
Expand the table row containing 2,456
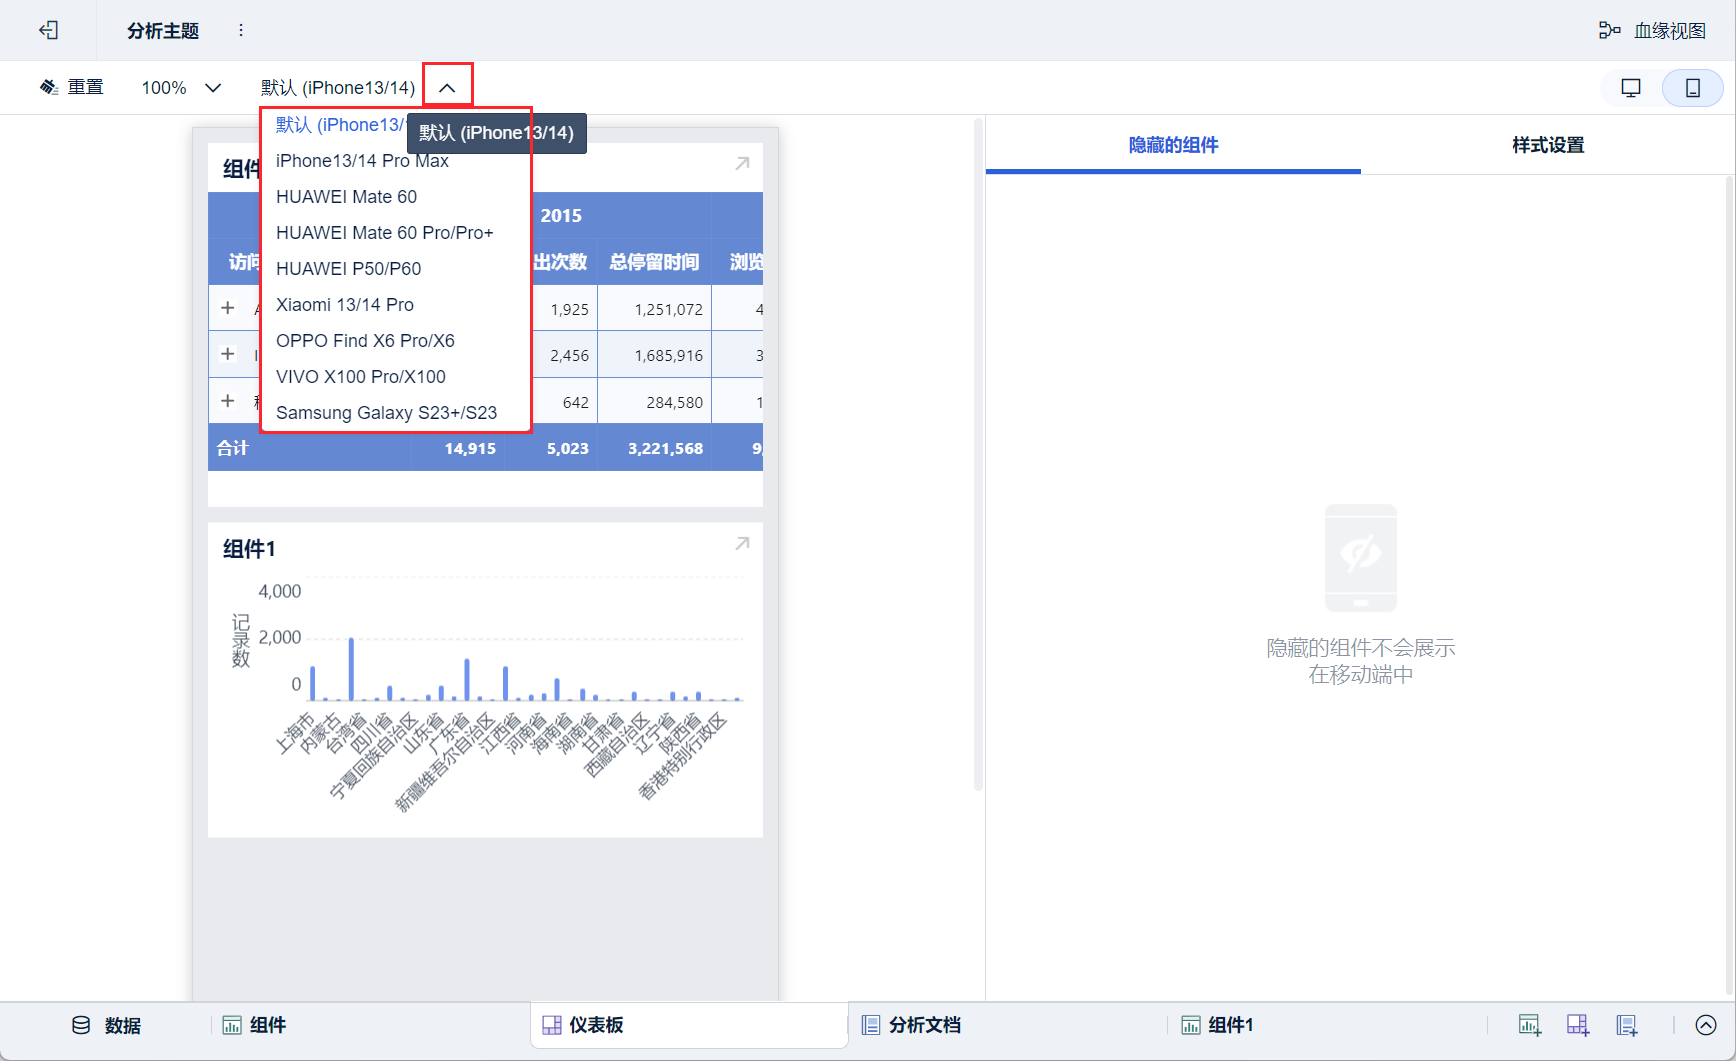click(x=228, y=354)
